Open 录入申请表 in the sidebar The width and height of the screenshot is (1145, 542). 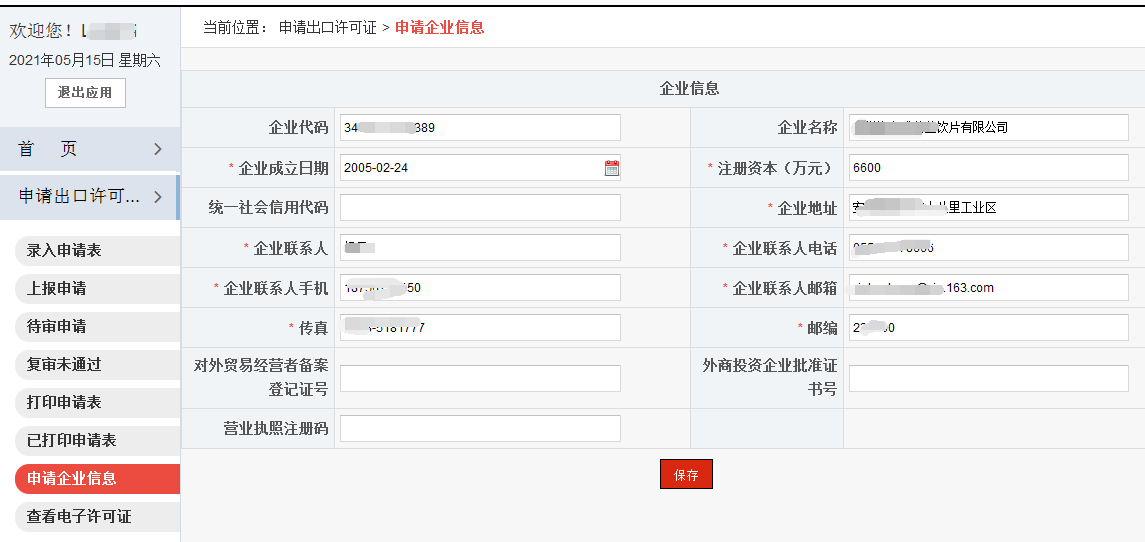[x=97, y=251]
